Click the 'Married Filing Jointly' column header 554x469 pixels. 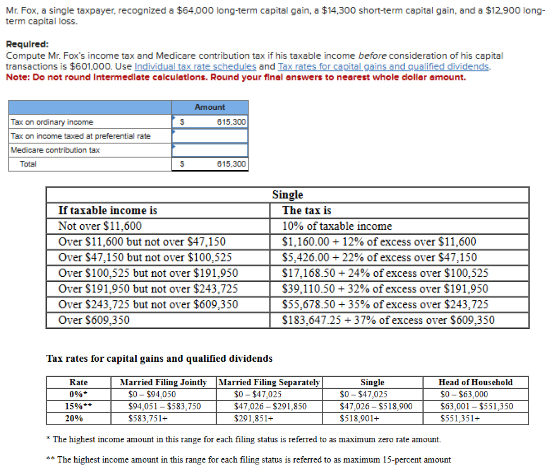click(163, 382)
